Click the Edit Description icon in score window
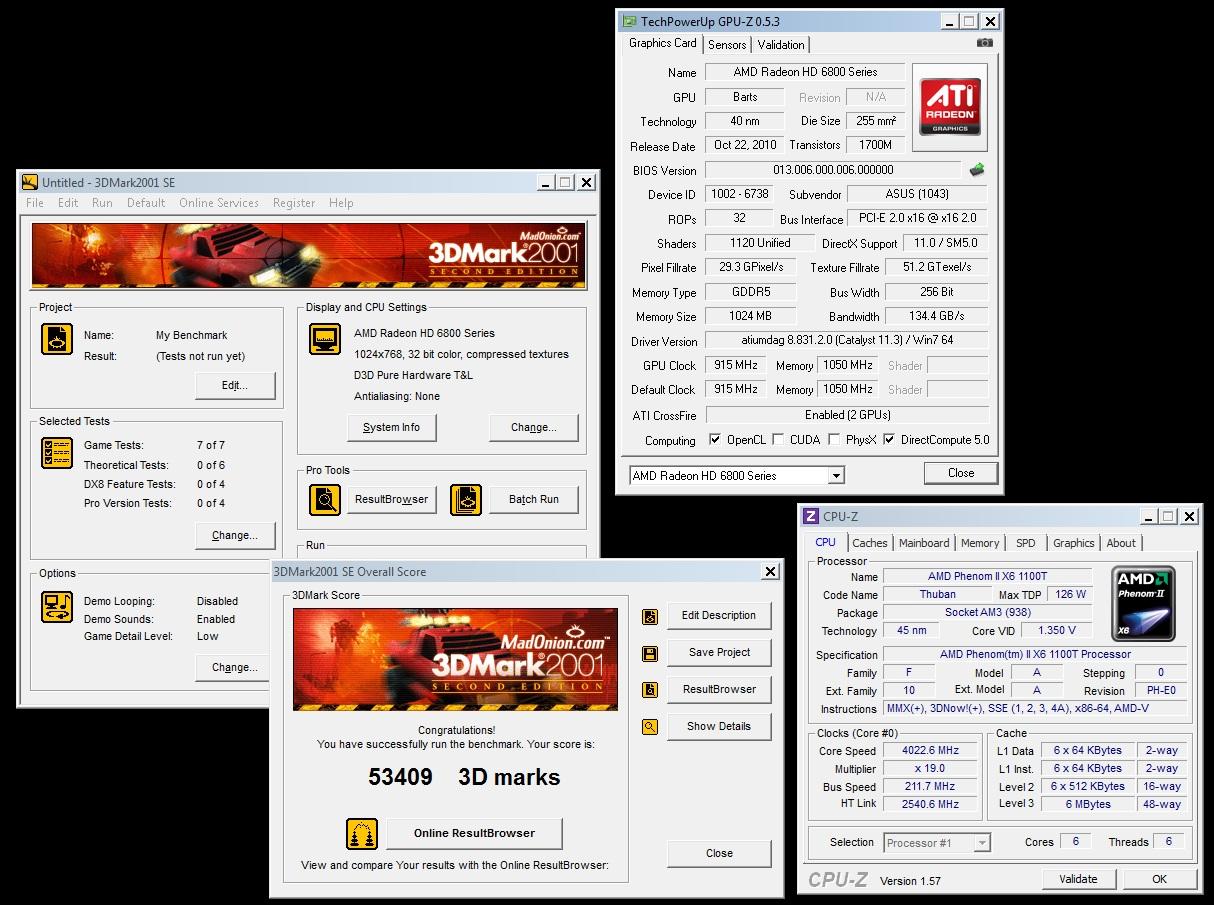 coord(650,617)
